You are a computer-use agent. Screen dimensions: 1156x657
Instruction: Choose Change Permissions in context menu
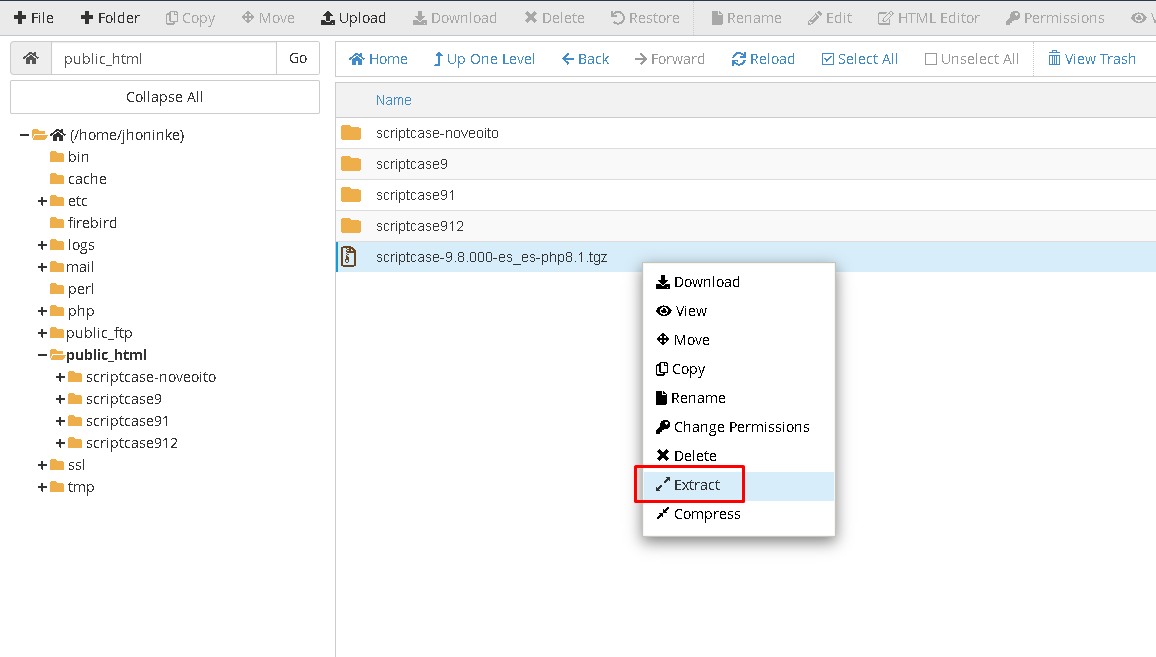click(739, 427)
